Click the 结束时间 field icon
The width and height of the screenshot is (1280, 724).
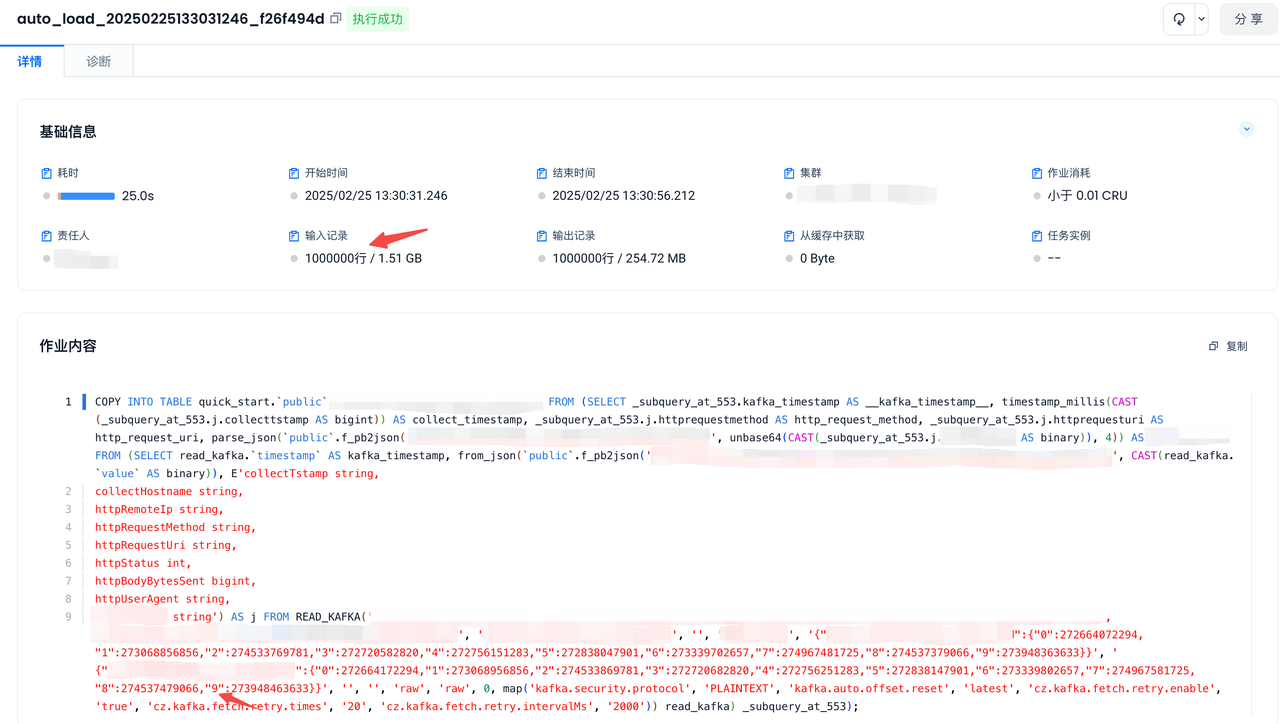[x=541, y=173]
